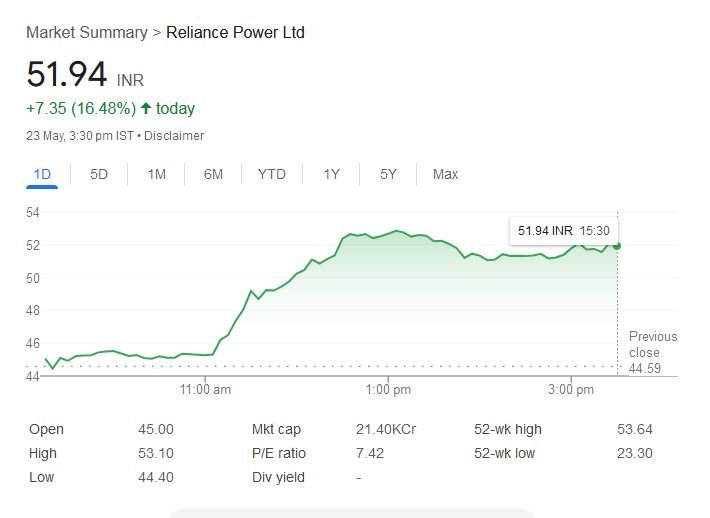View the 1Y chart range

coord(331,174)
